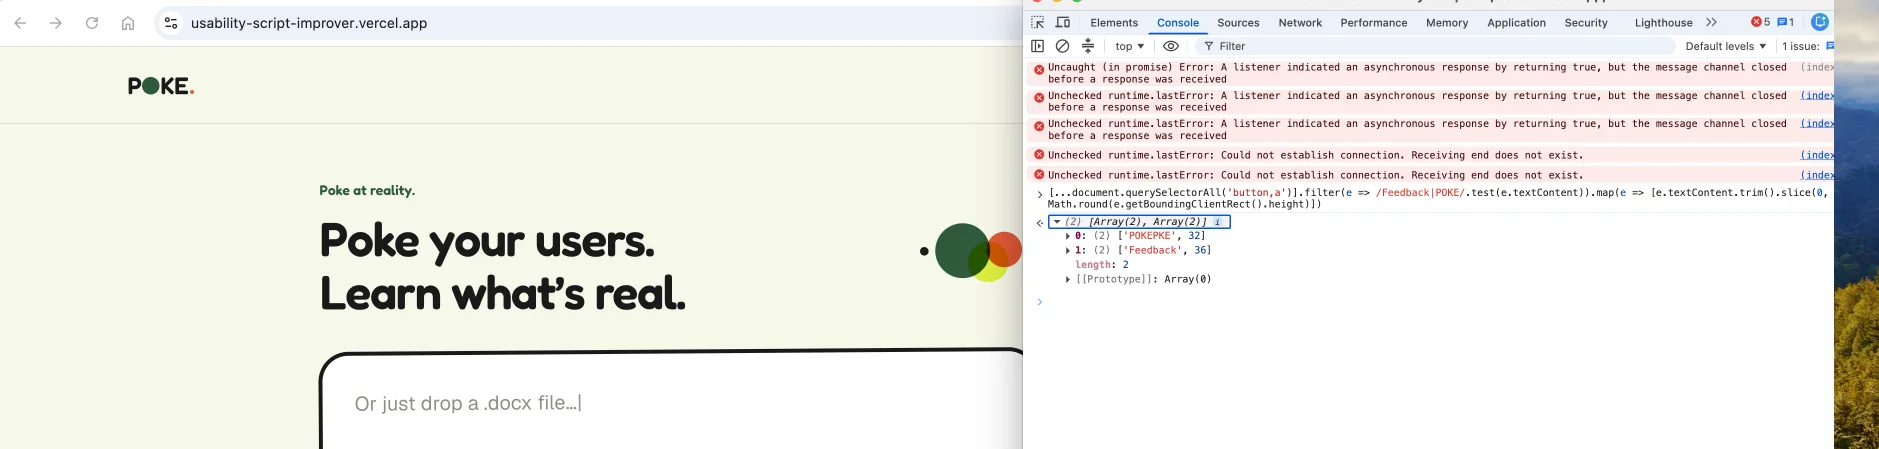Switch to the Security tab
Screen dimensions: 1879x449
[x=1586, y=22]
